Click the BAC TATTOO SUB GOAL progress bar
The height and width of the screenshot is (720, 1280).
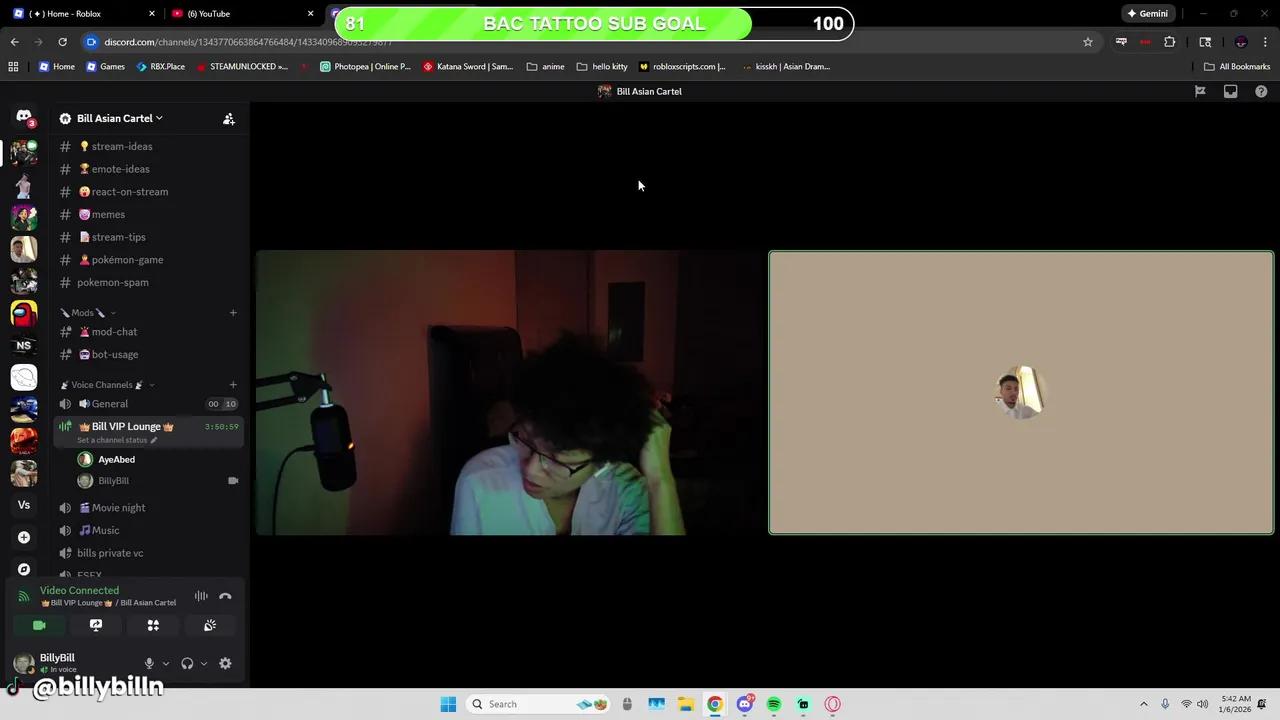pyautogui.click(x=595, y=23)
